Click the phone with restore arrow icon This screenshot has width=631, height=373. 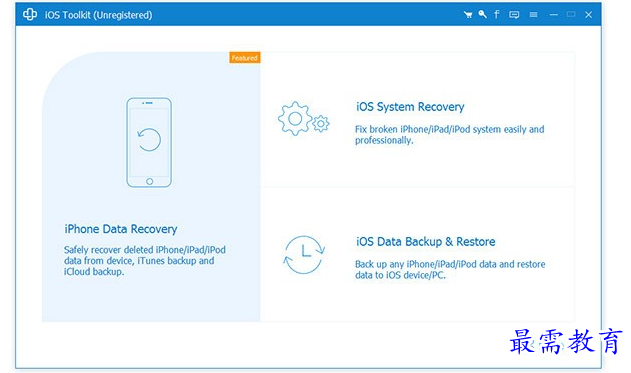149,142
